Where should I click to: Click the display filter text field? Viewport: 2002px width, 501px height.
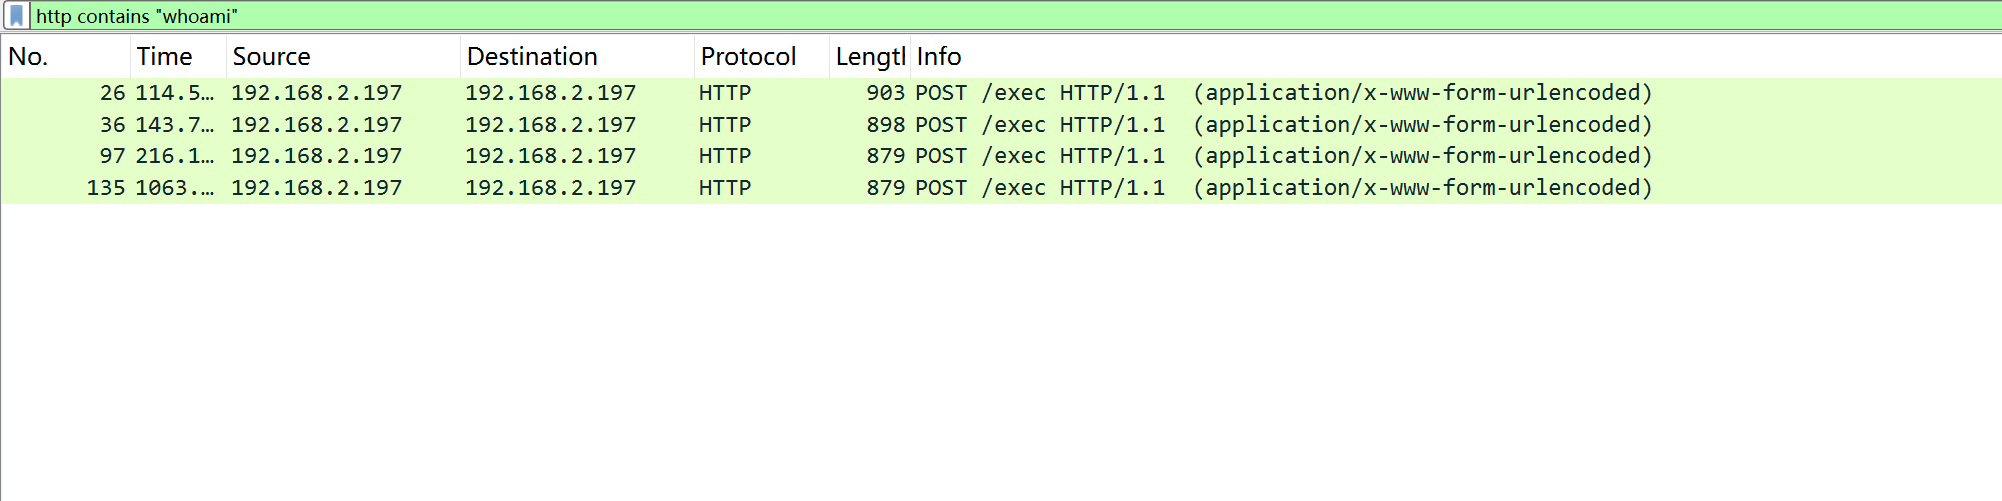1000,16
